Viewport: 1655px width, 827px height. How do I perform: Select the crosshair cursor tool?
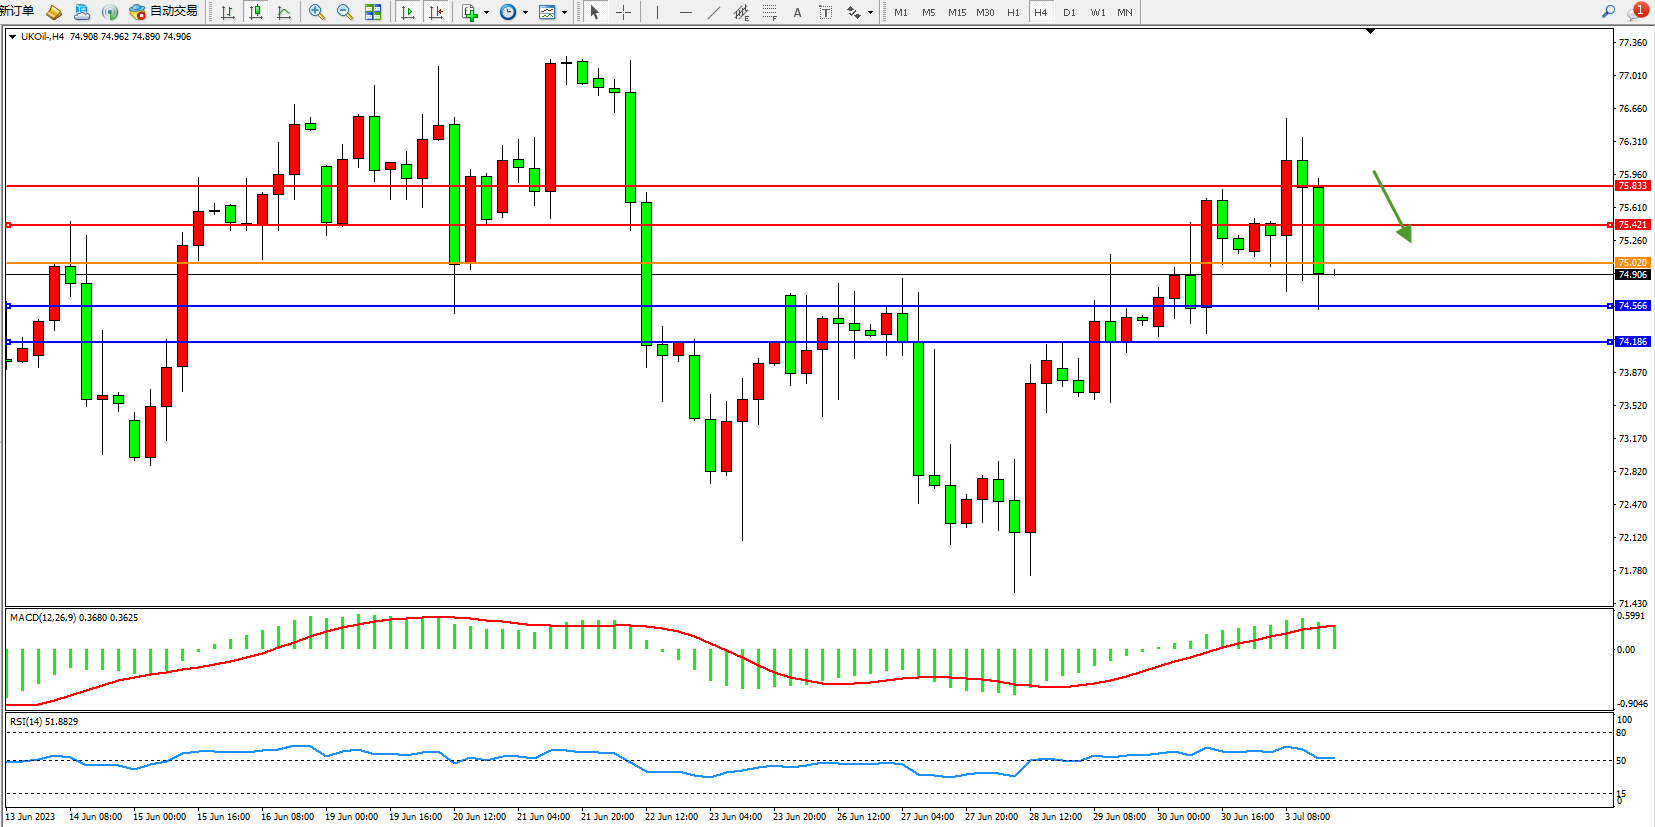[x=623, y=12]
